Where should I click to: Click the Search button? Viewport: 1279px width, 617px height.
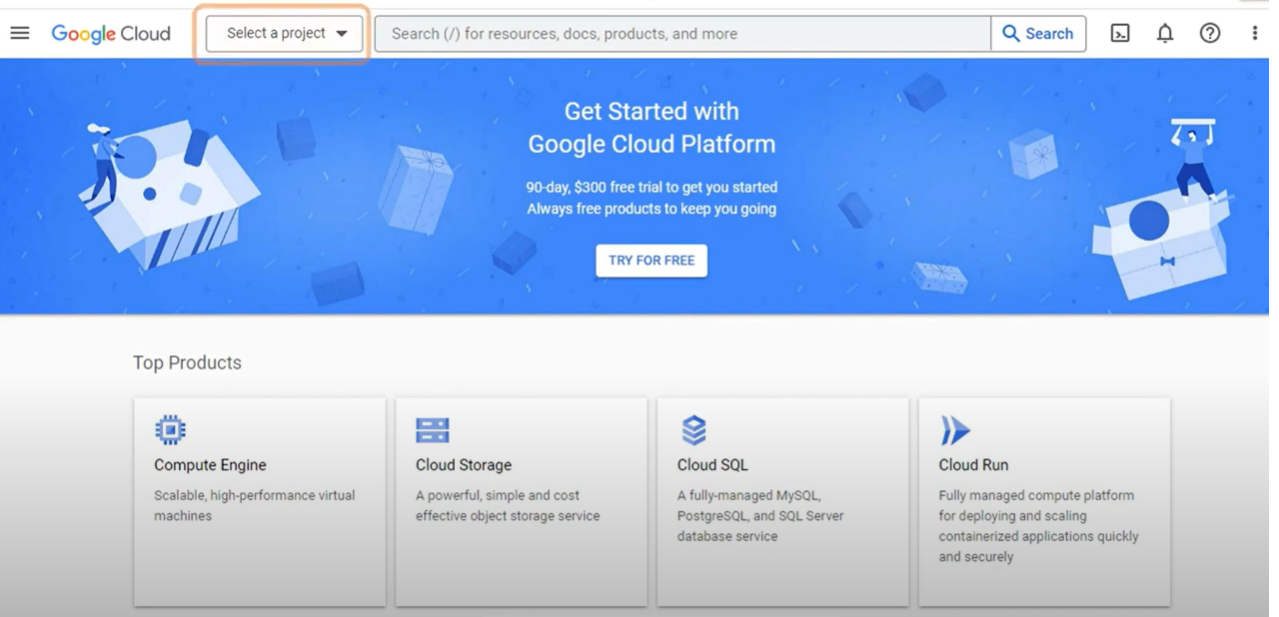[x=1038, y=33]
